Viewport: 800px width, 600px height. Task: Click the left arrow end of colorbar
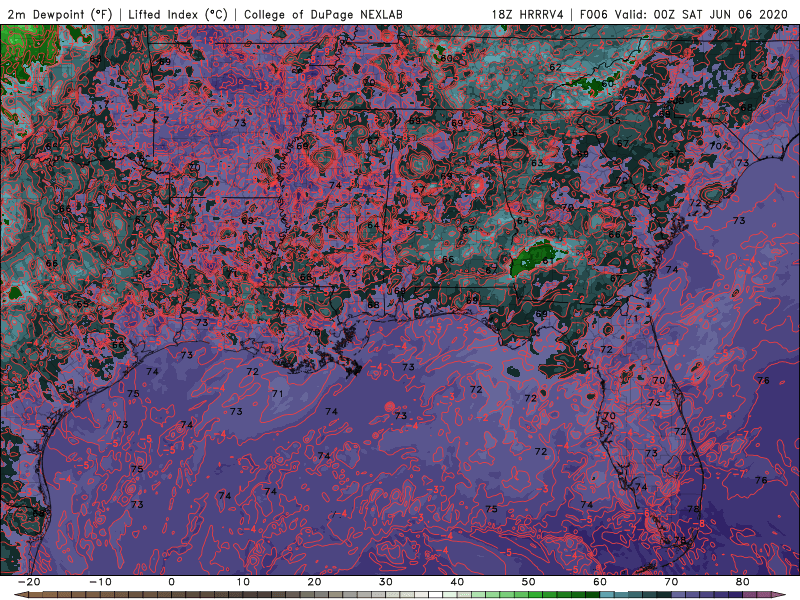tap(20, 595)
